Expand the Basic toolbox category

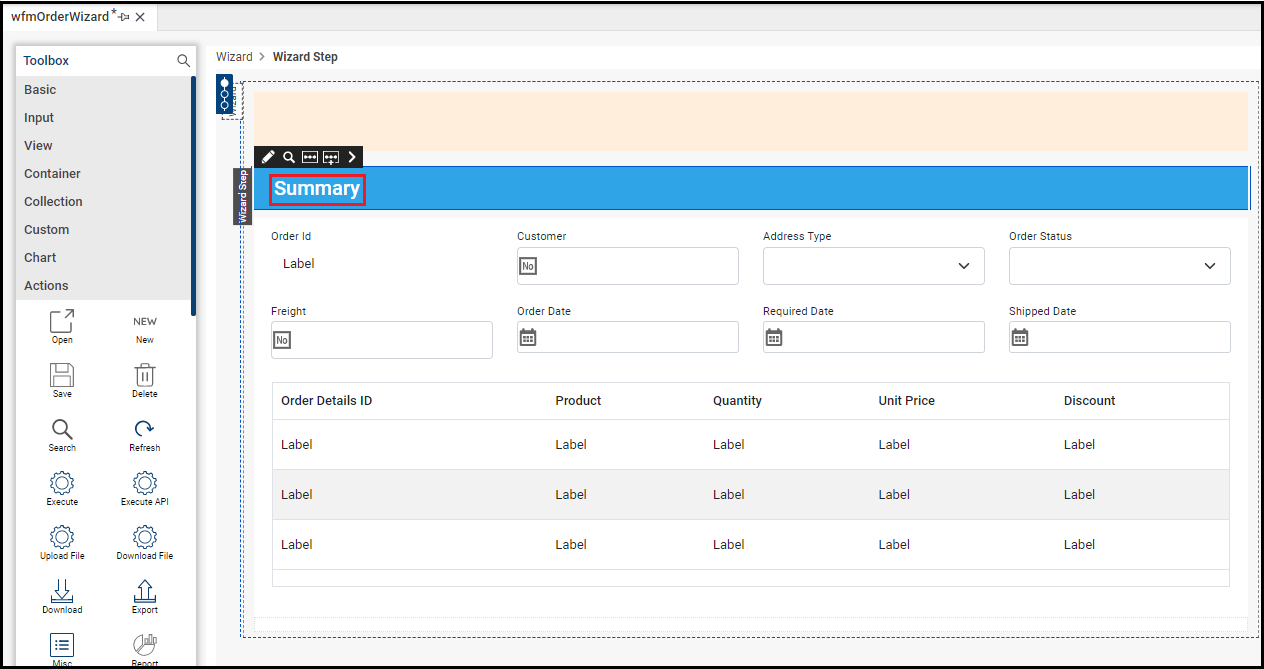click(x=104, y=90)
